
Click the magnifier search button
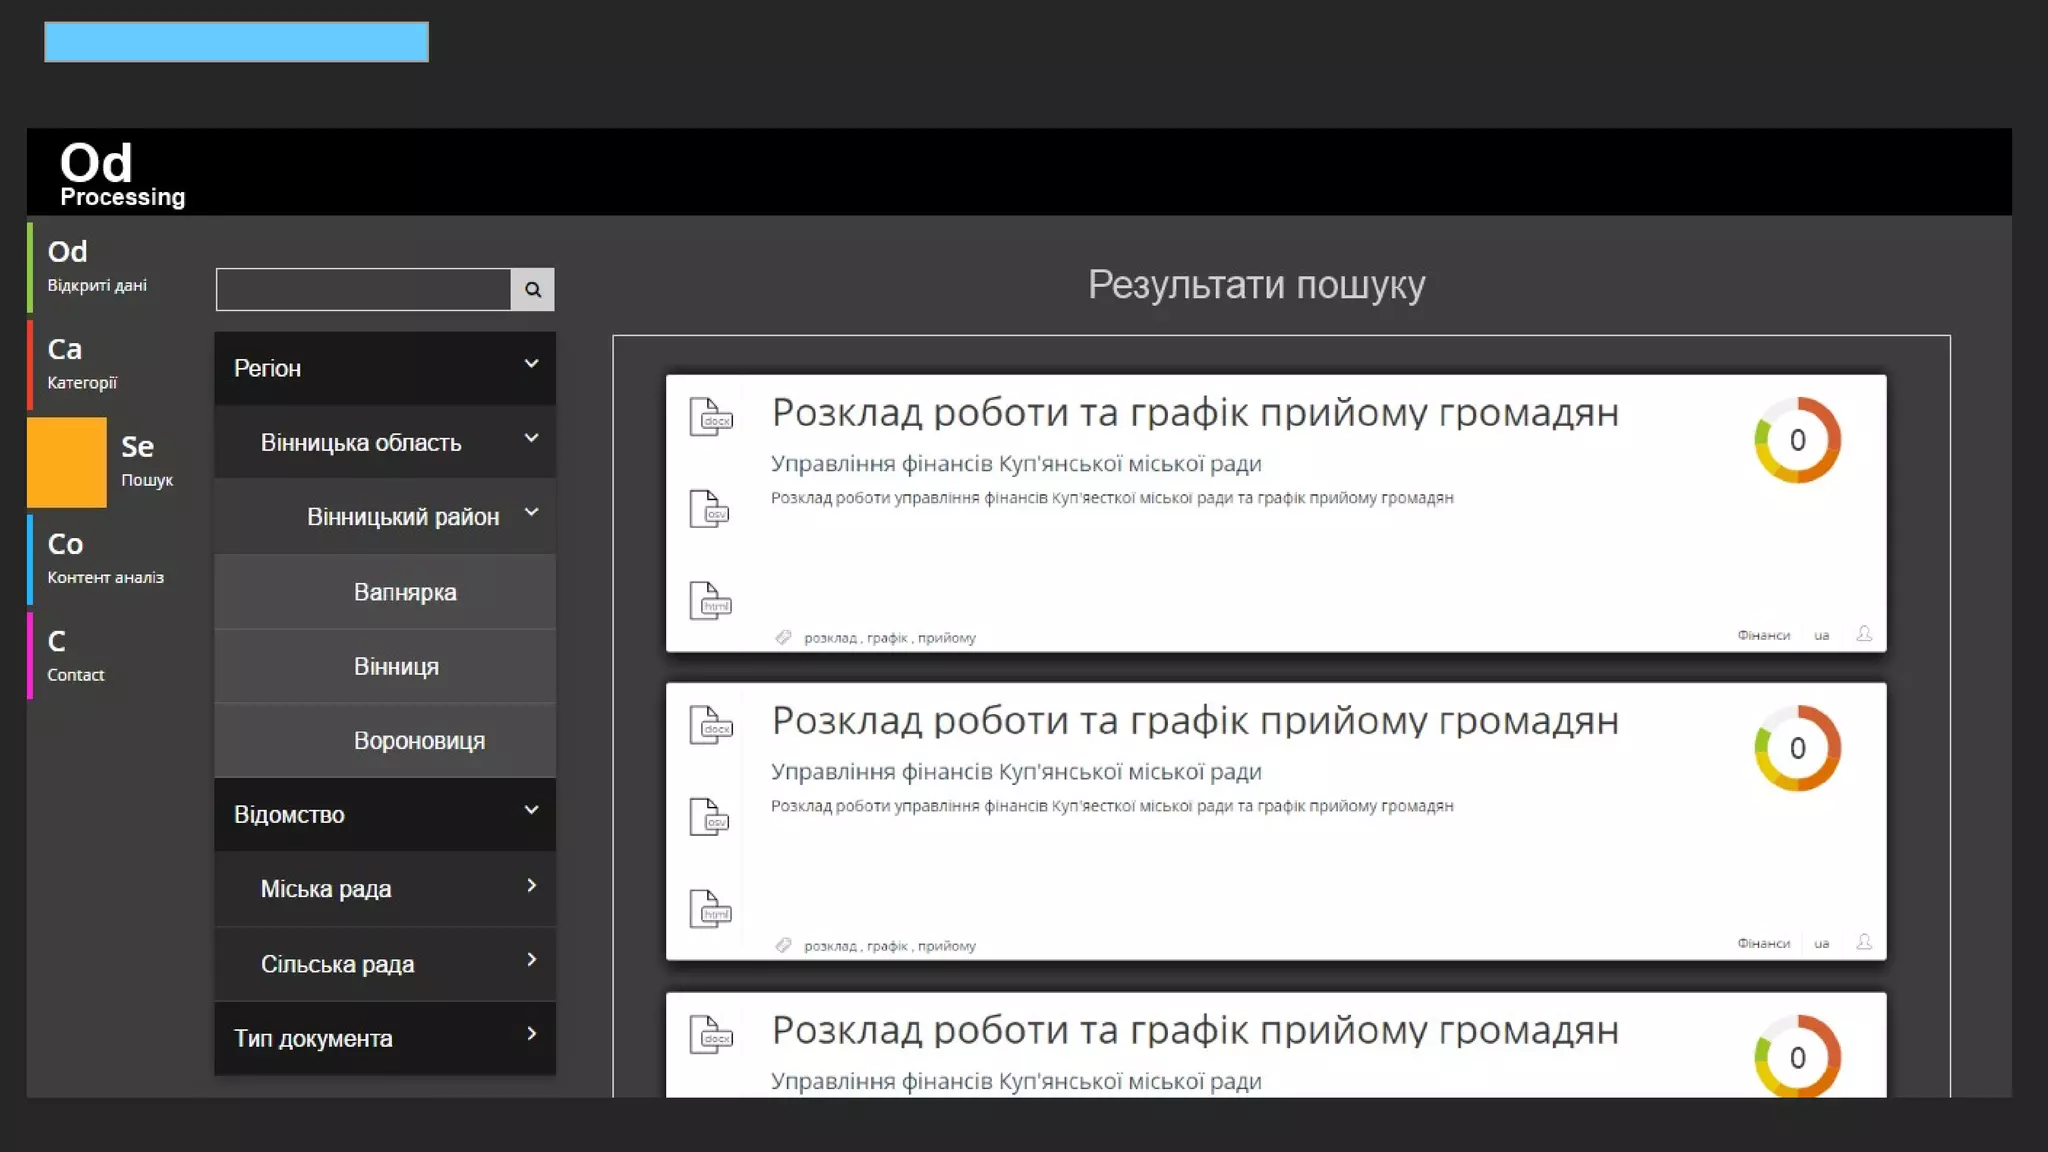coord(532,289)
